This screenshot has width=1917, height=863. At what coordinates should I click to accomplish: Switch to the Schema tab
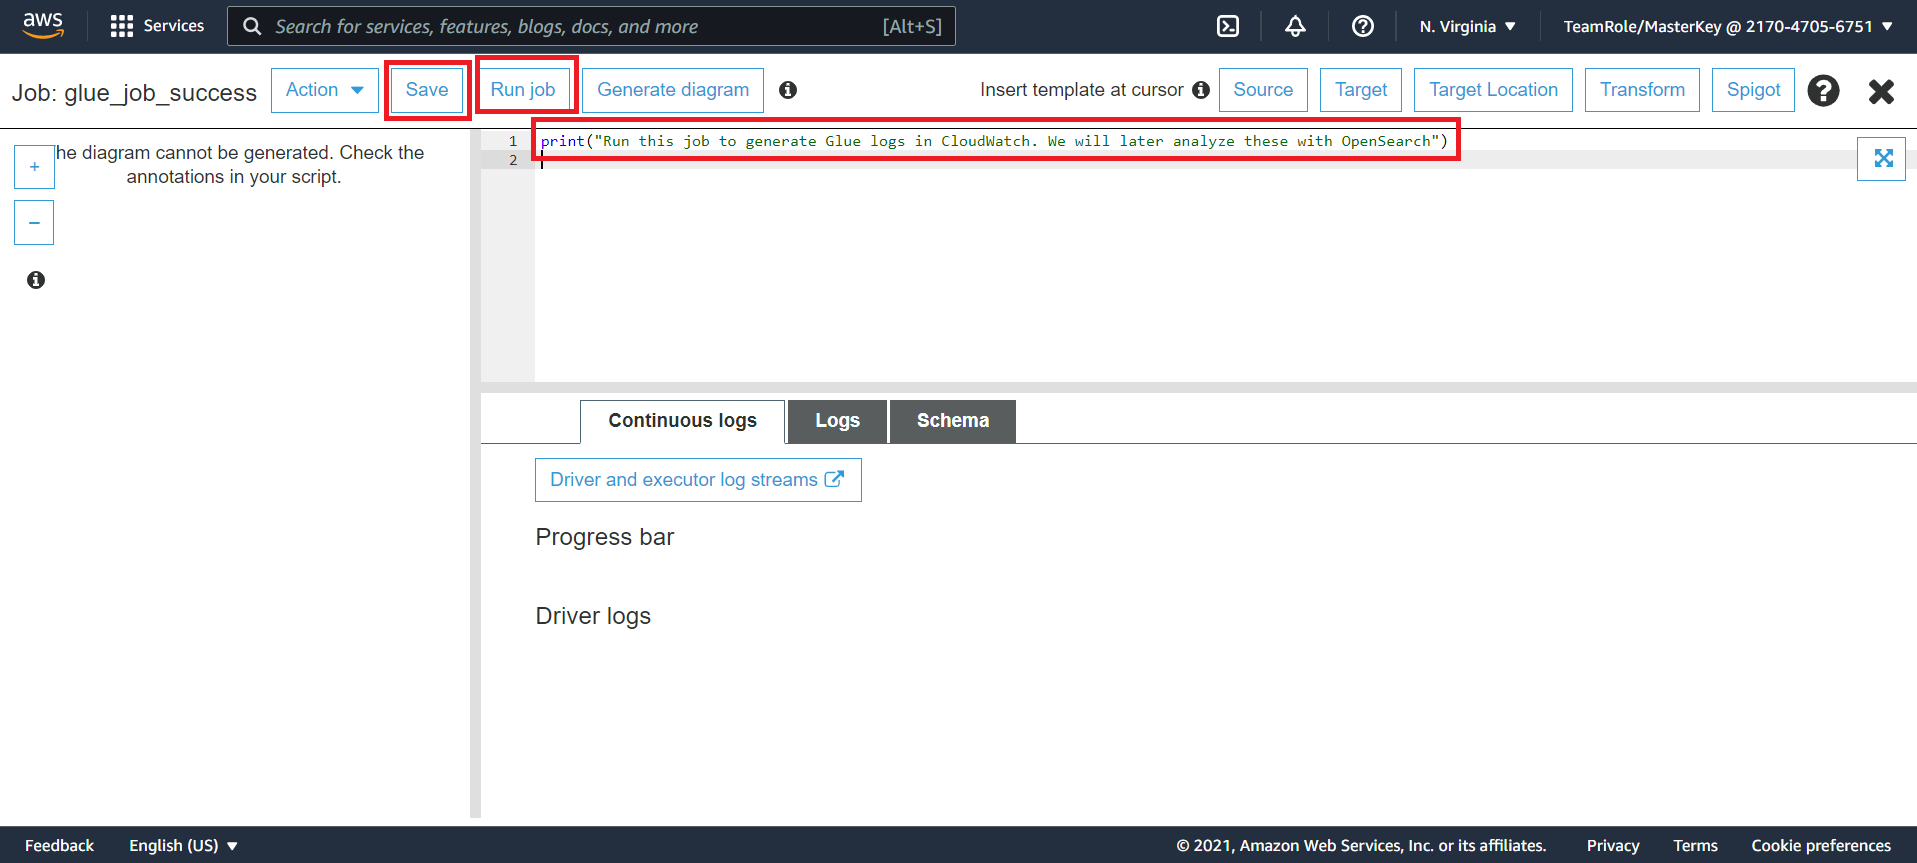coord(953,421)
